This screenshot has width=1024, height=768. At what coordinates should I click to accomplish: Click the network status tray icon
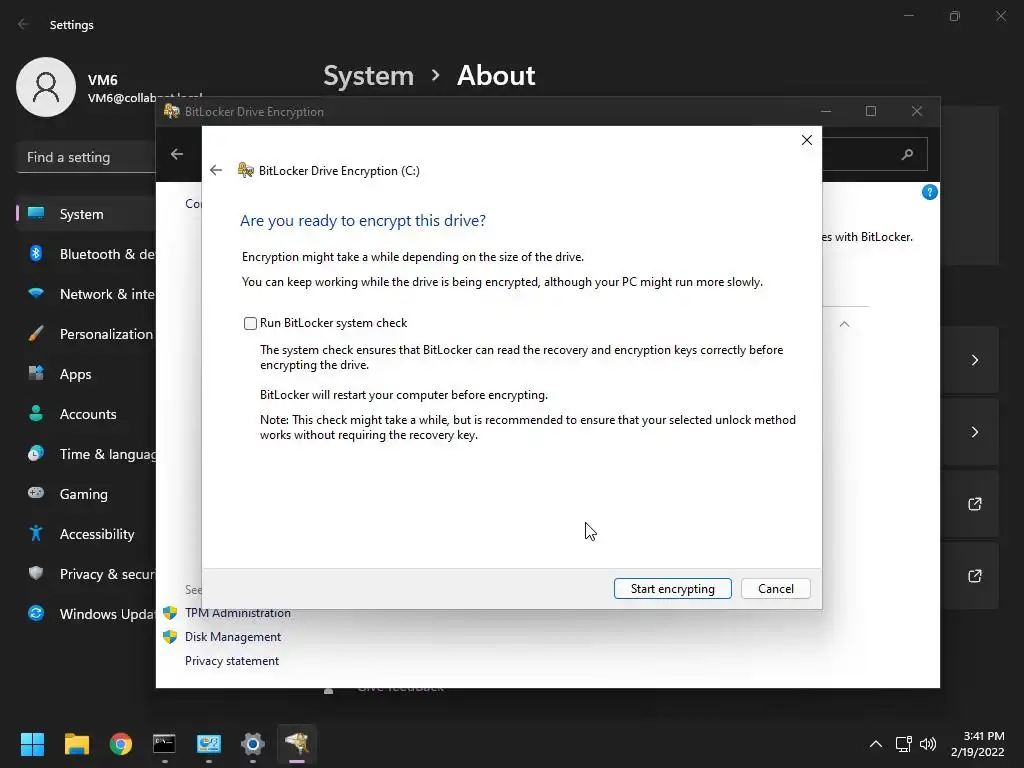[x=903, y=744]
